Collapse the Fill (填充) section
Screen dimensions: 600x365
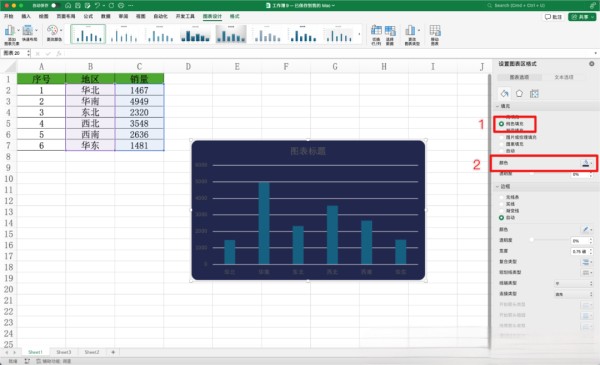503,106
